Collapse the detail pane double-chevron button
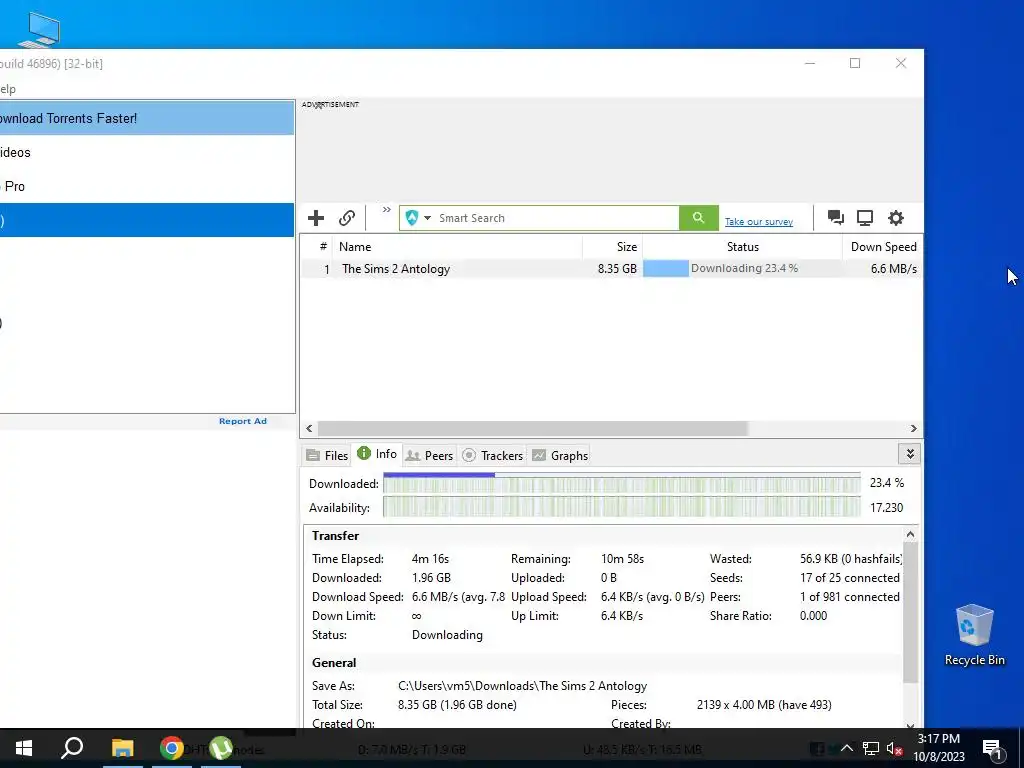This screenshot has width=1024, height=768. (910, 453)
